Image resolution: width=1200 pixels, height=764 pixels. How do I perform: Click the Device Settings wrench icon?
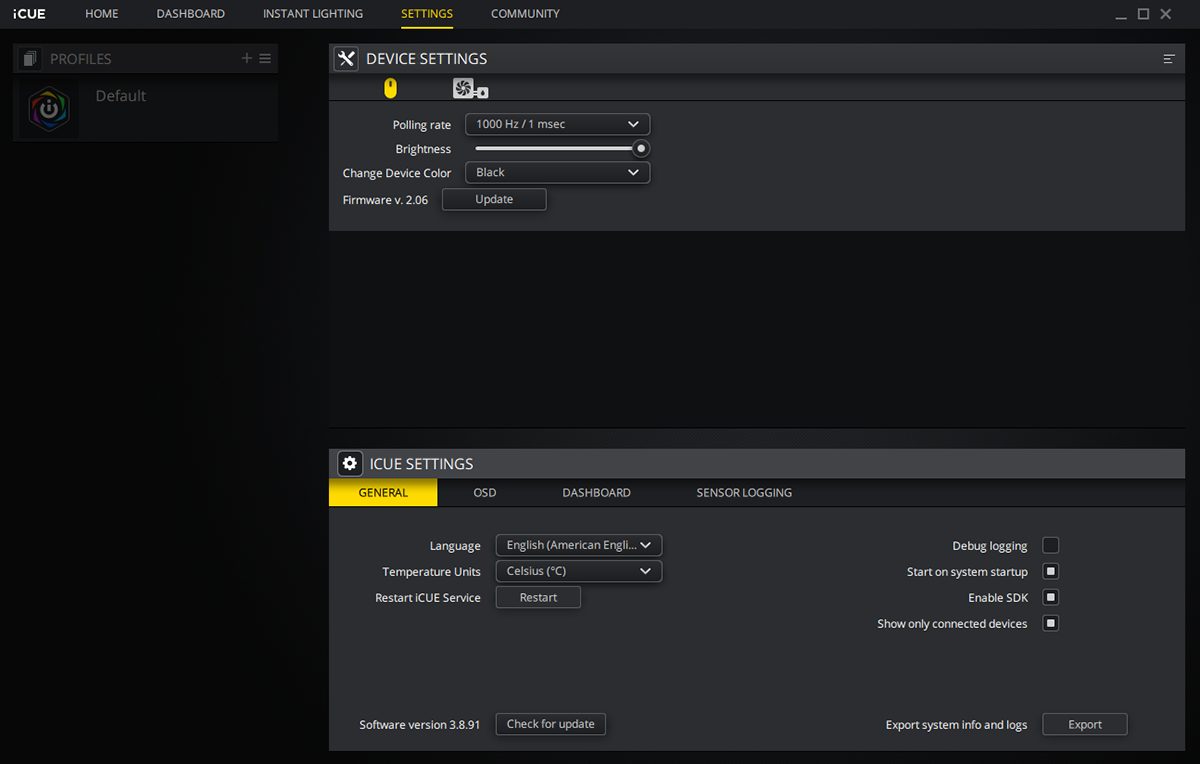coord(346,59)
